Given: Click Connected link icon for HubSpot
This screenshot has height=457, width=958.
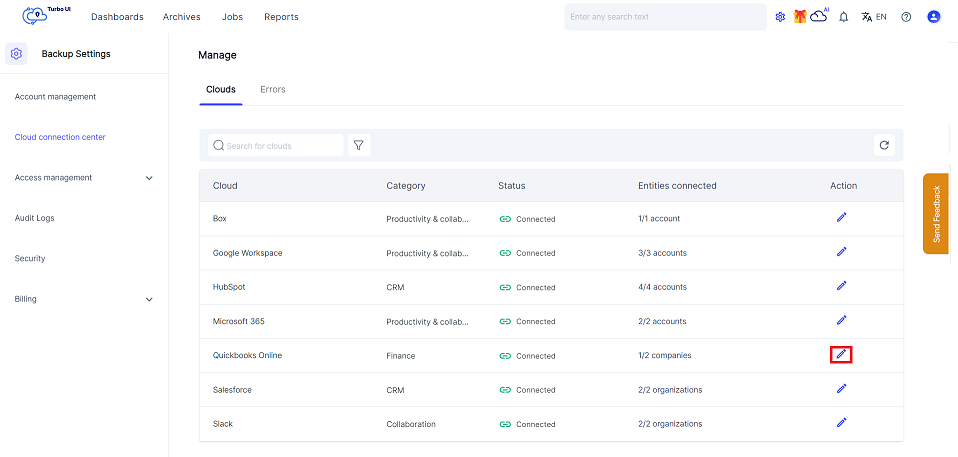Looking at the screenshot, I should click(x=505, y=287).
